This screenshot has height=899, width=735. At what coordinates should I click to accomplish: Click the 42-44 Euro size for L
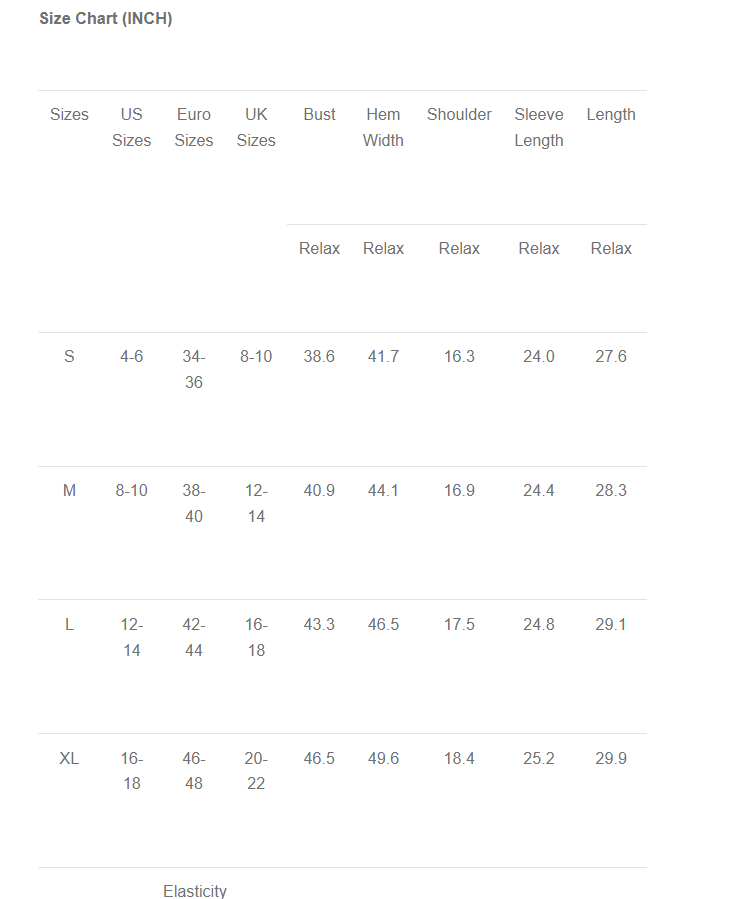(194, 637)
